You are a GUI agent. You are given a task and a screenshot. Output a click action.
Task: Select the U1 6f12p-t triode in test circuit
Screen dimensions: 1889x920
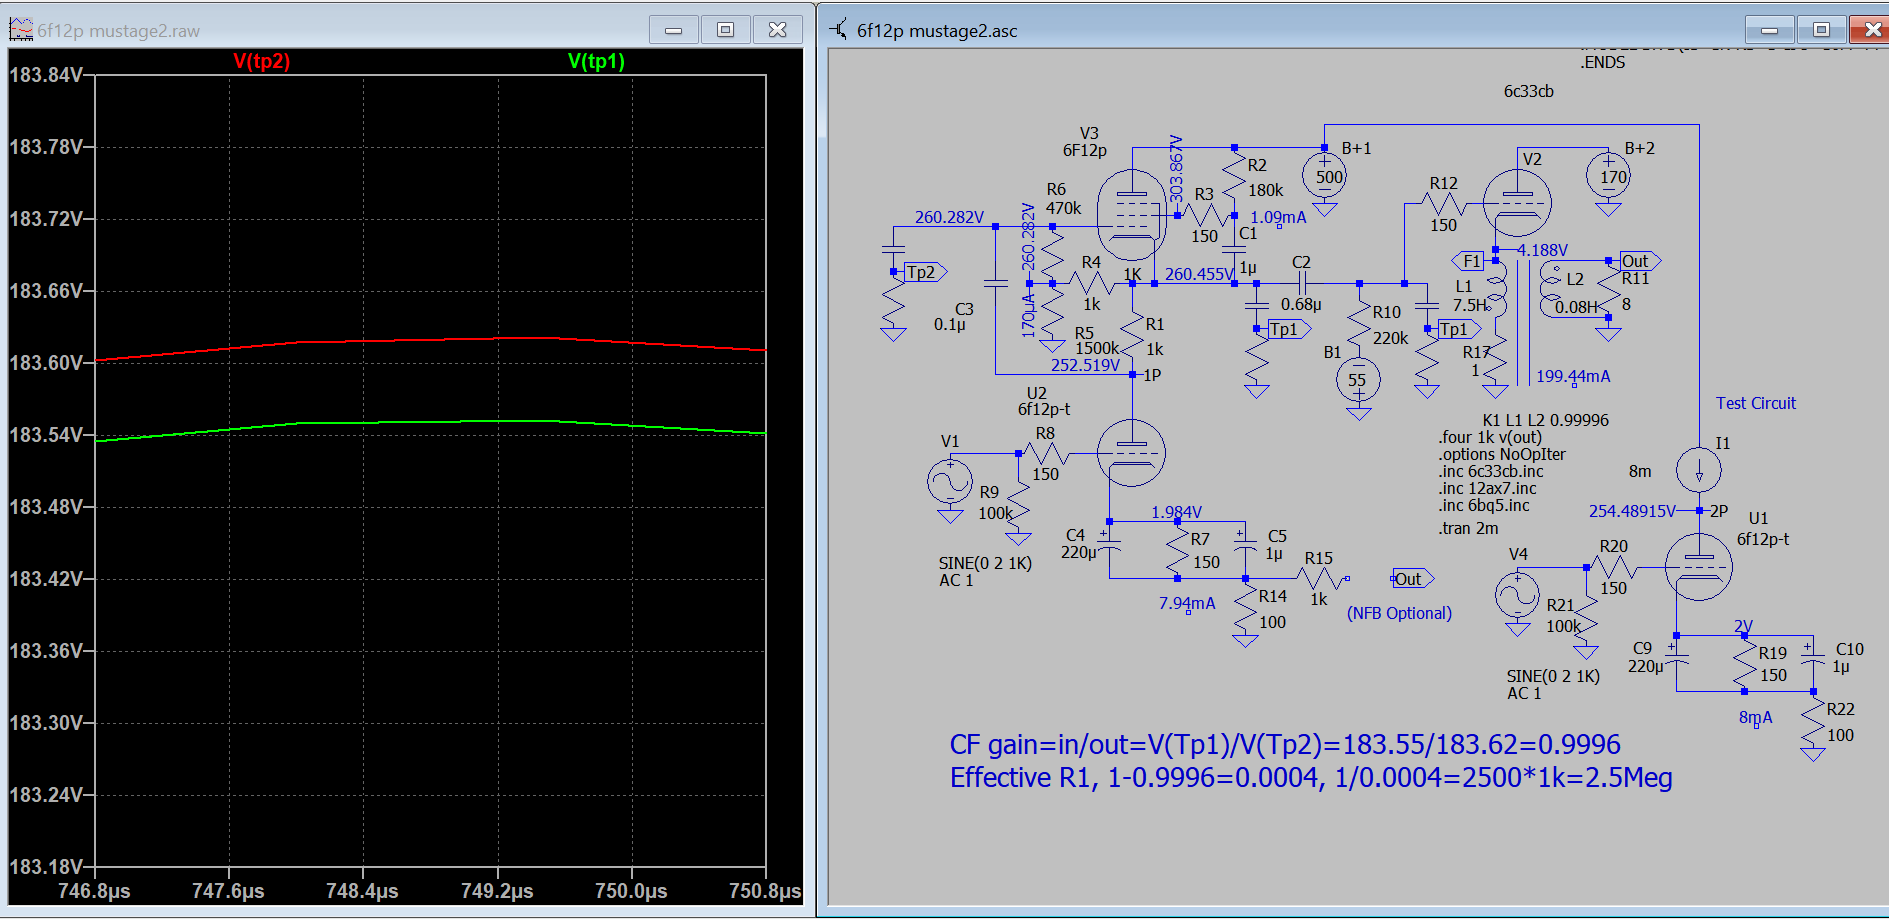coord(1699,566)
